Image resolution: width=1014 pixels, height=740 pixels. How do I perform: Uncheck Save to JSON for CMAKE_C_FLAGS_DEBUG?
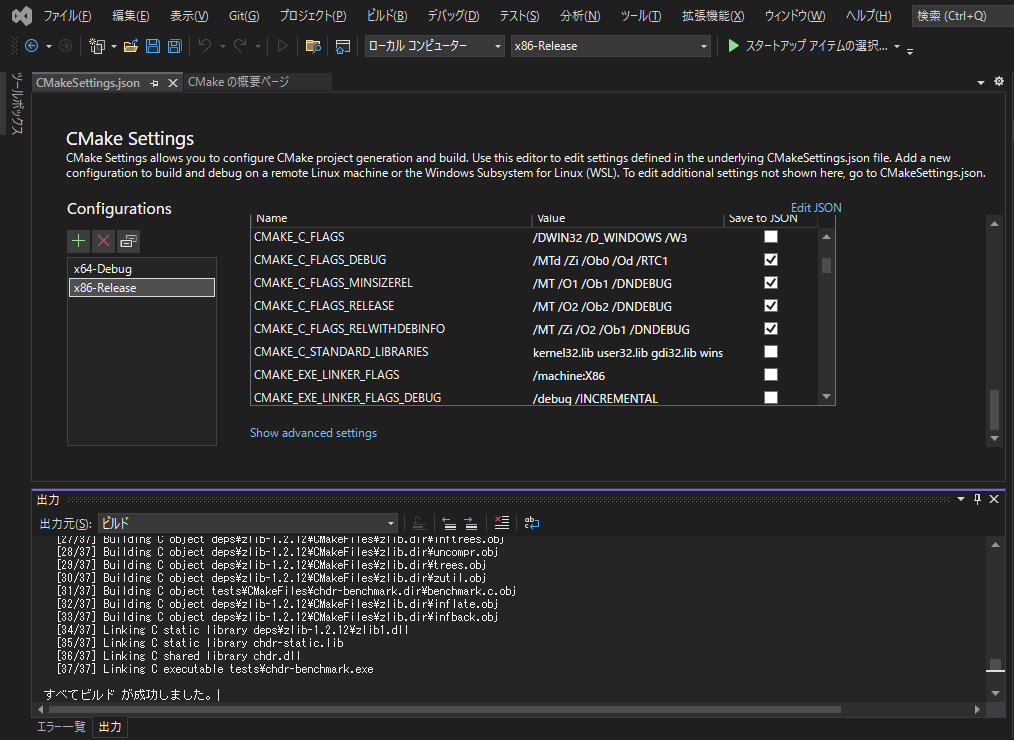(771, 260)
